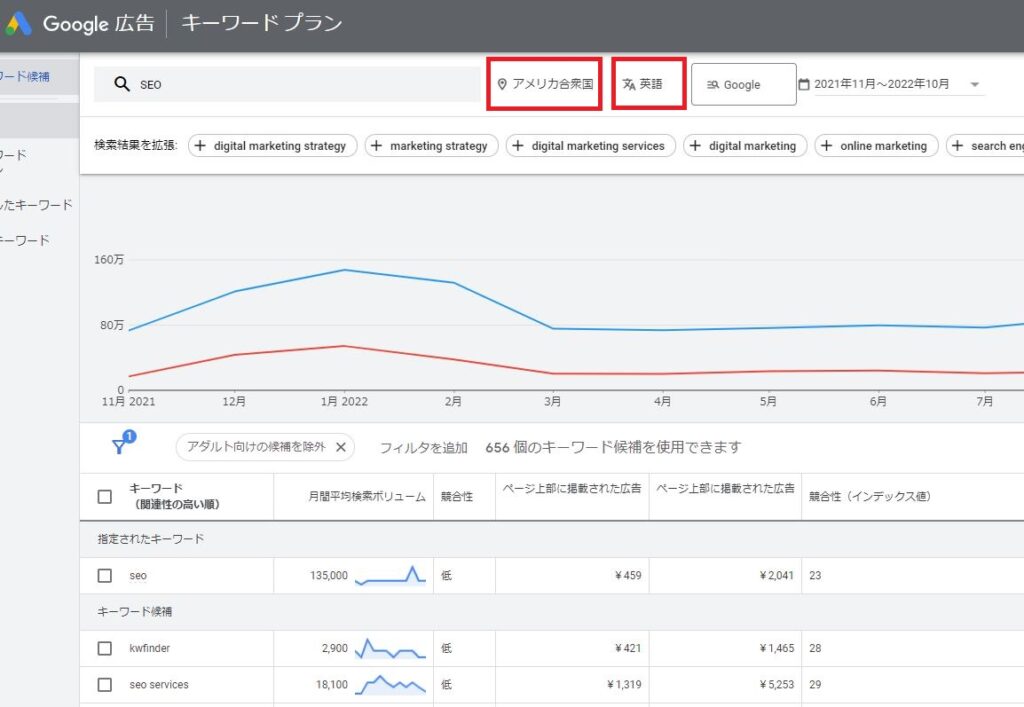The width and height of the screenshot is (1024, 707).
Task: Sort by キーワード（関連性の高い順） column header
Action: pos(174,496)
